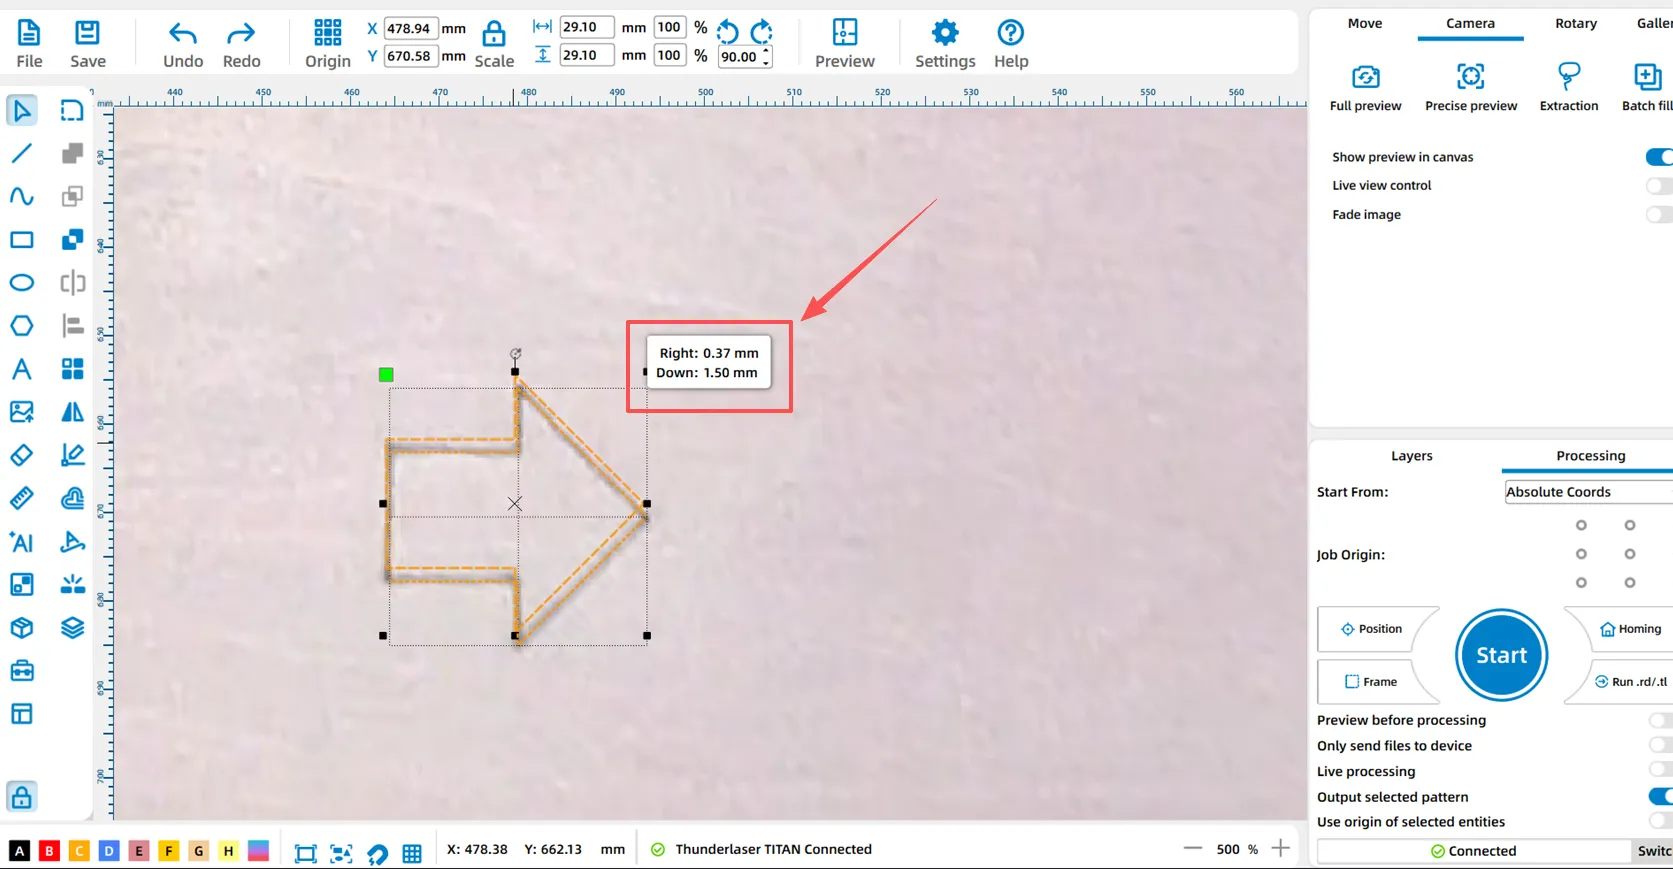Select the Ellipse tool
Image resolution: width=1673 pixels, height=869 pixels.
[x=21, y=283]
